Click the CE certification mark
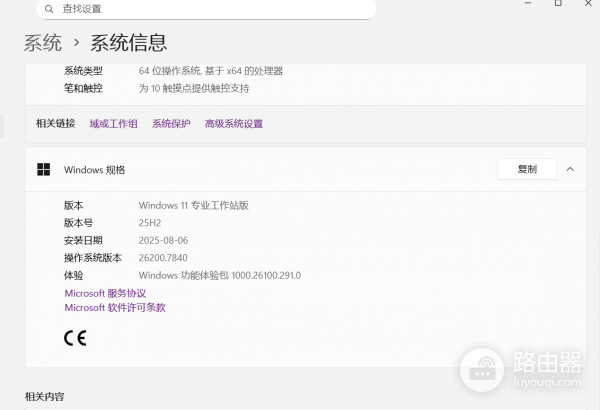600x410 pixels. pos(75,338)
